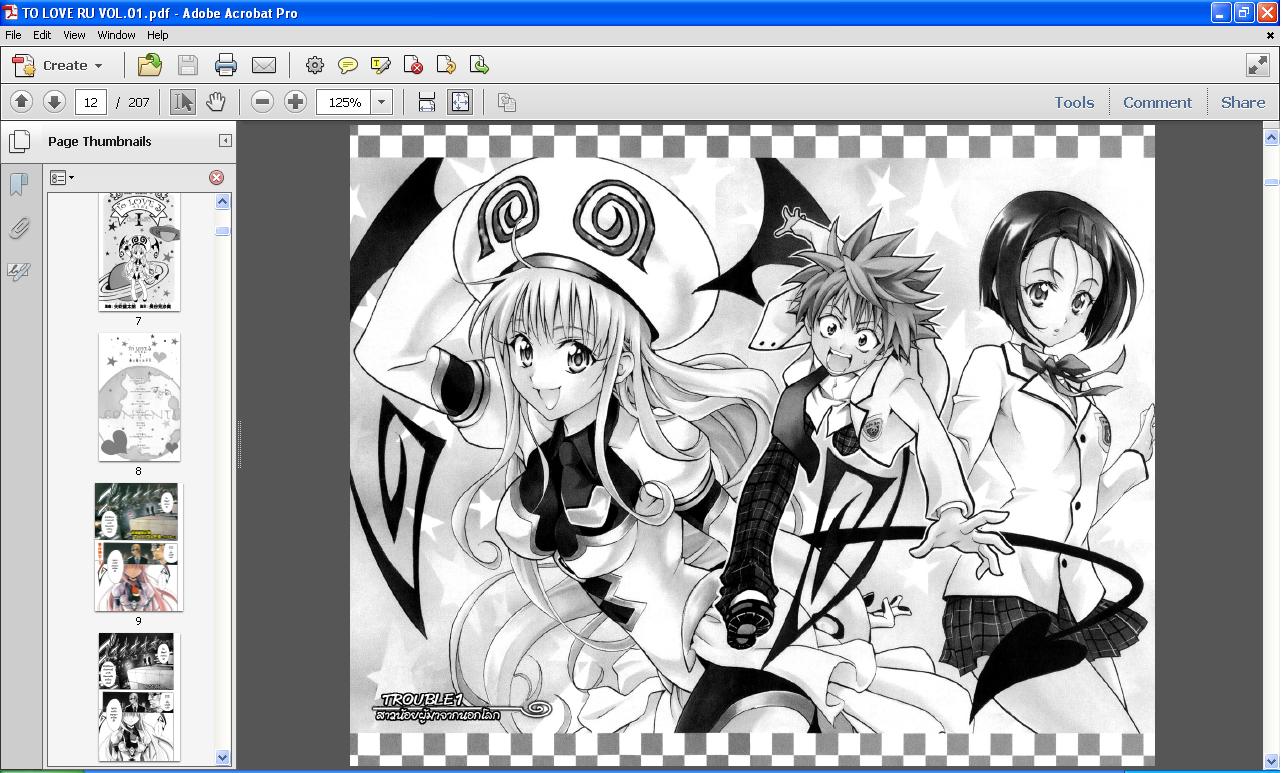Viewport: 1282px width, 773px height.
Task: Open the File menu
Action: pos(13,35)
